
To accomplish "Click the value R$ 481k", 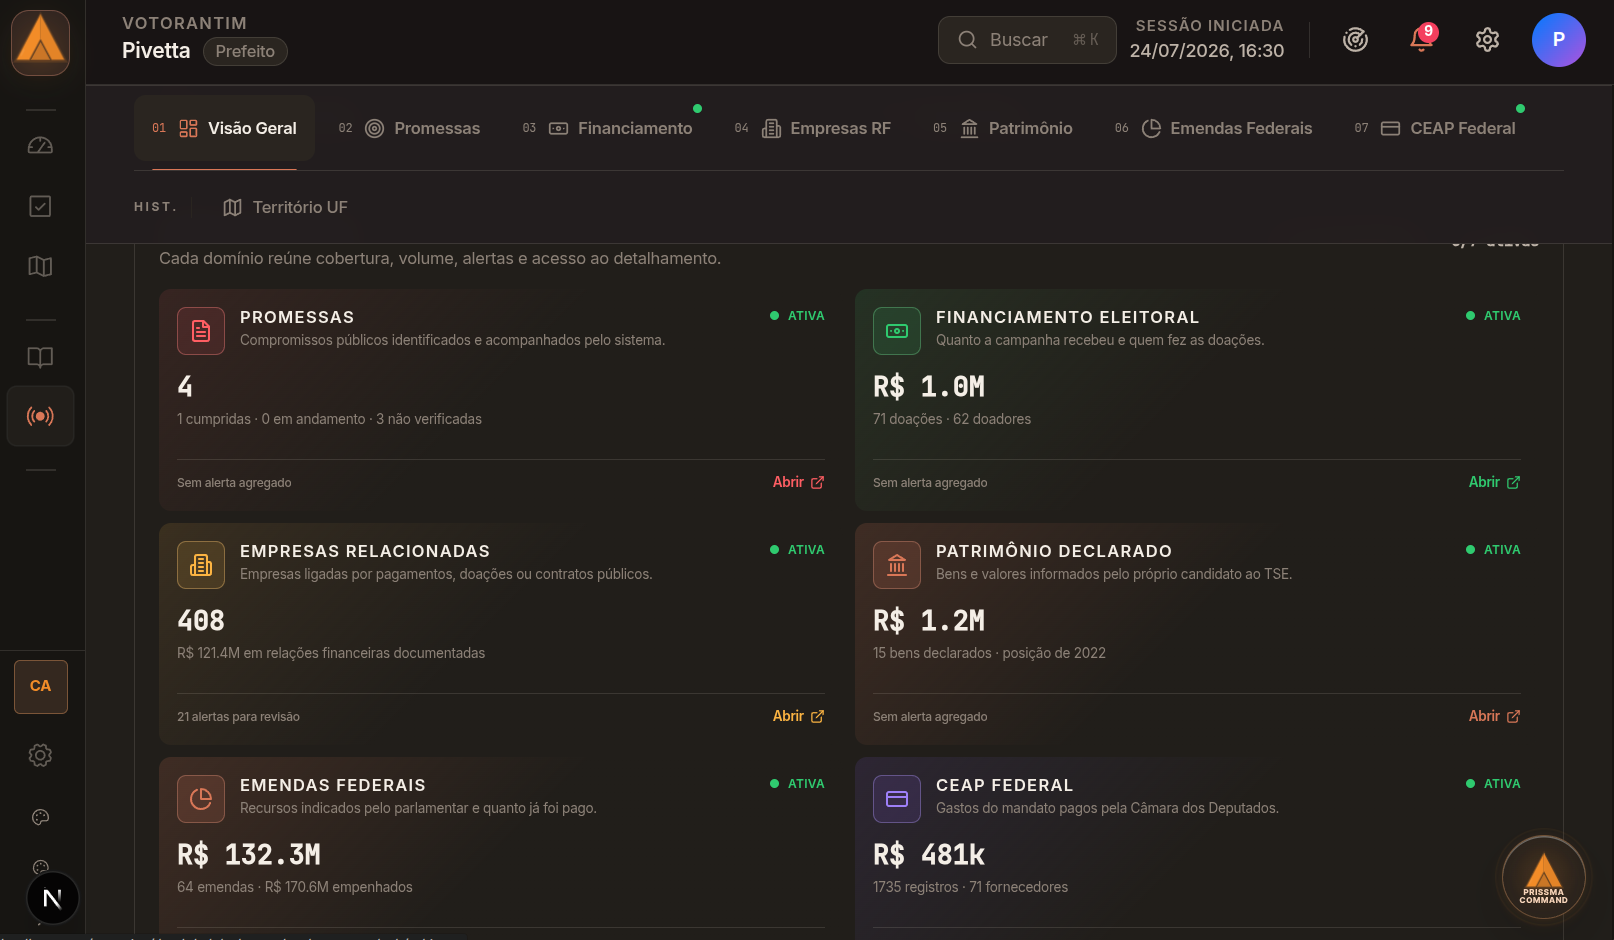I will (929, 855).
